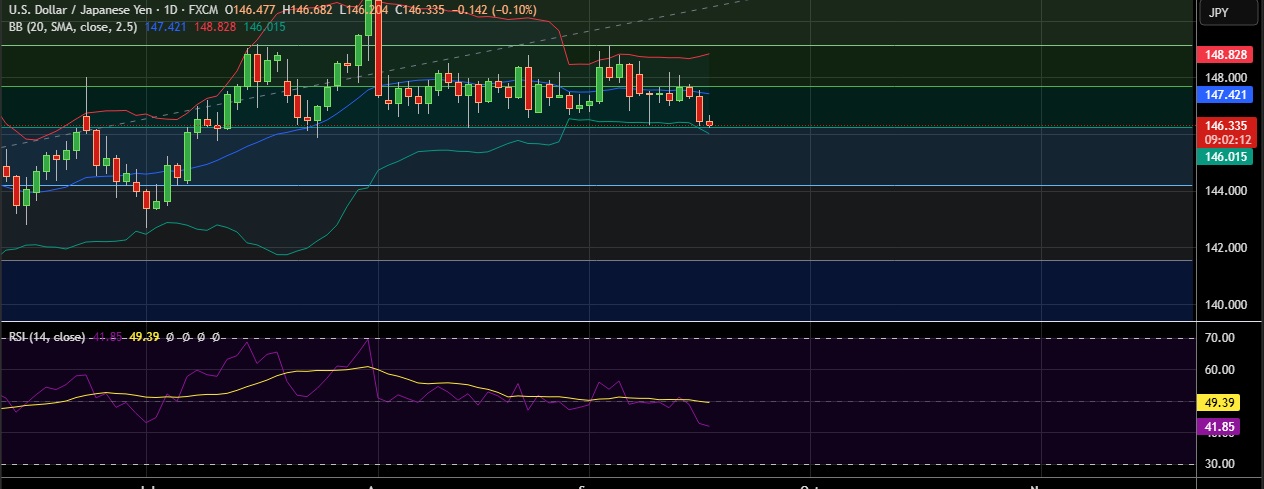This screenshot has width=1264, height=489.
Task: Click the red 148.828 upper band price label
Action: (1226, 54)
